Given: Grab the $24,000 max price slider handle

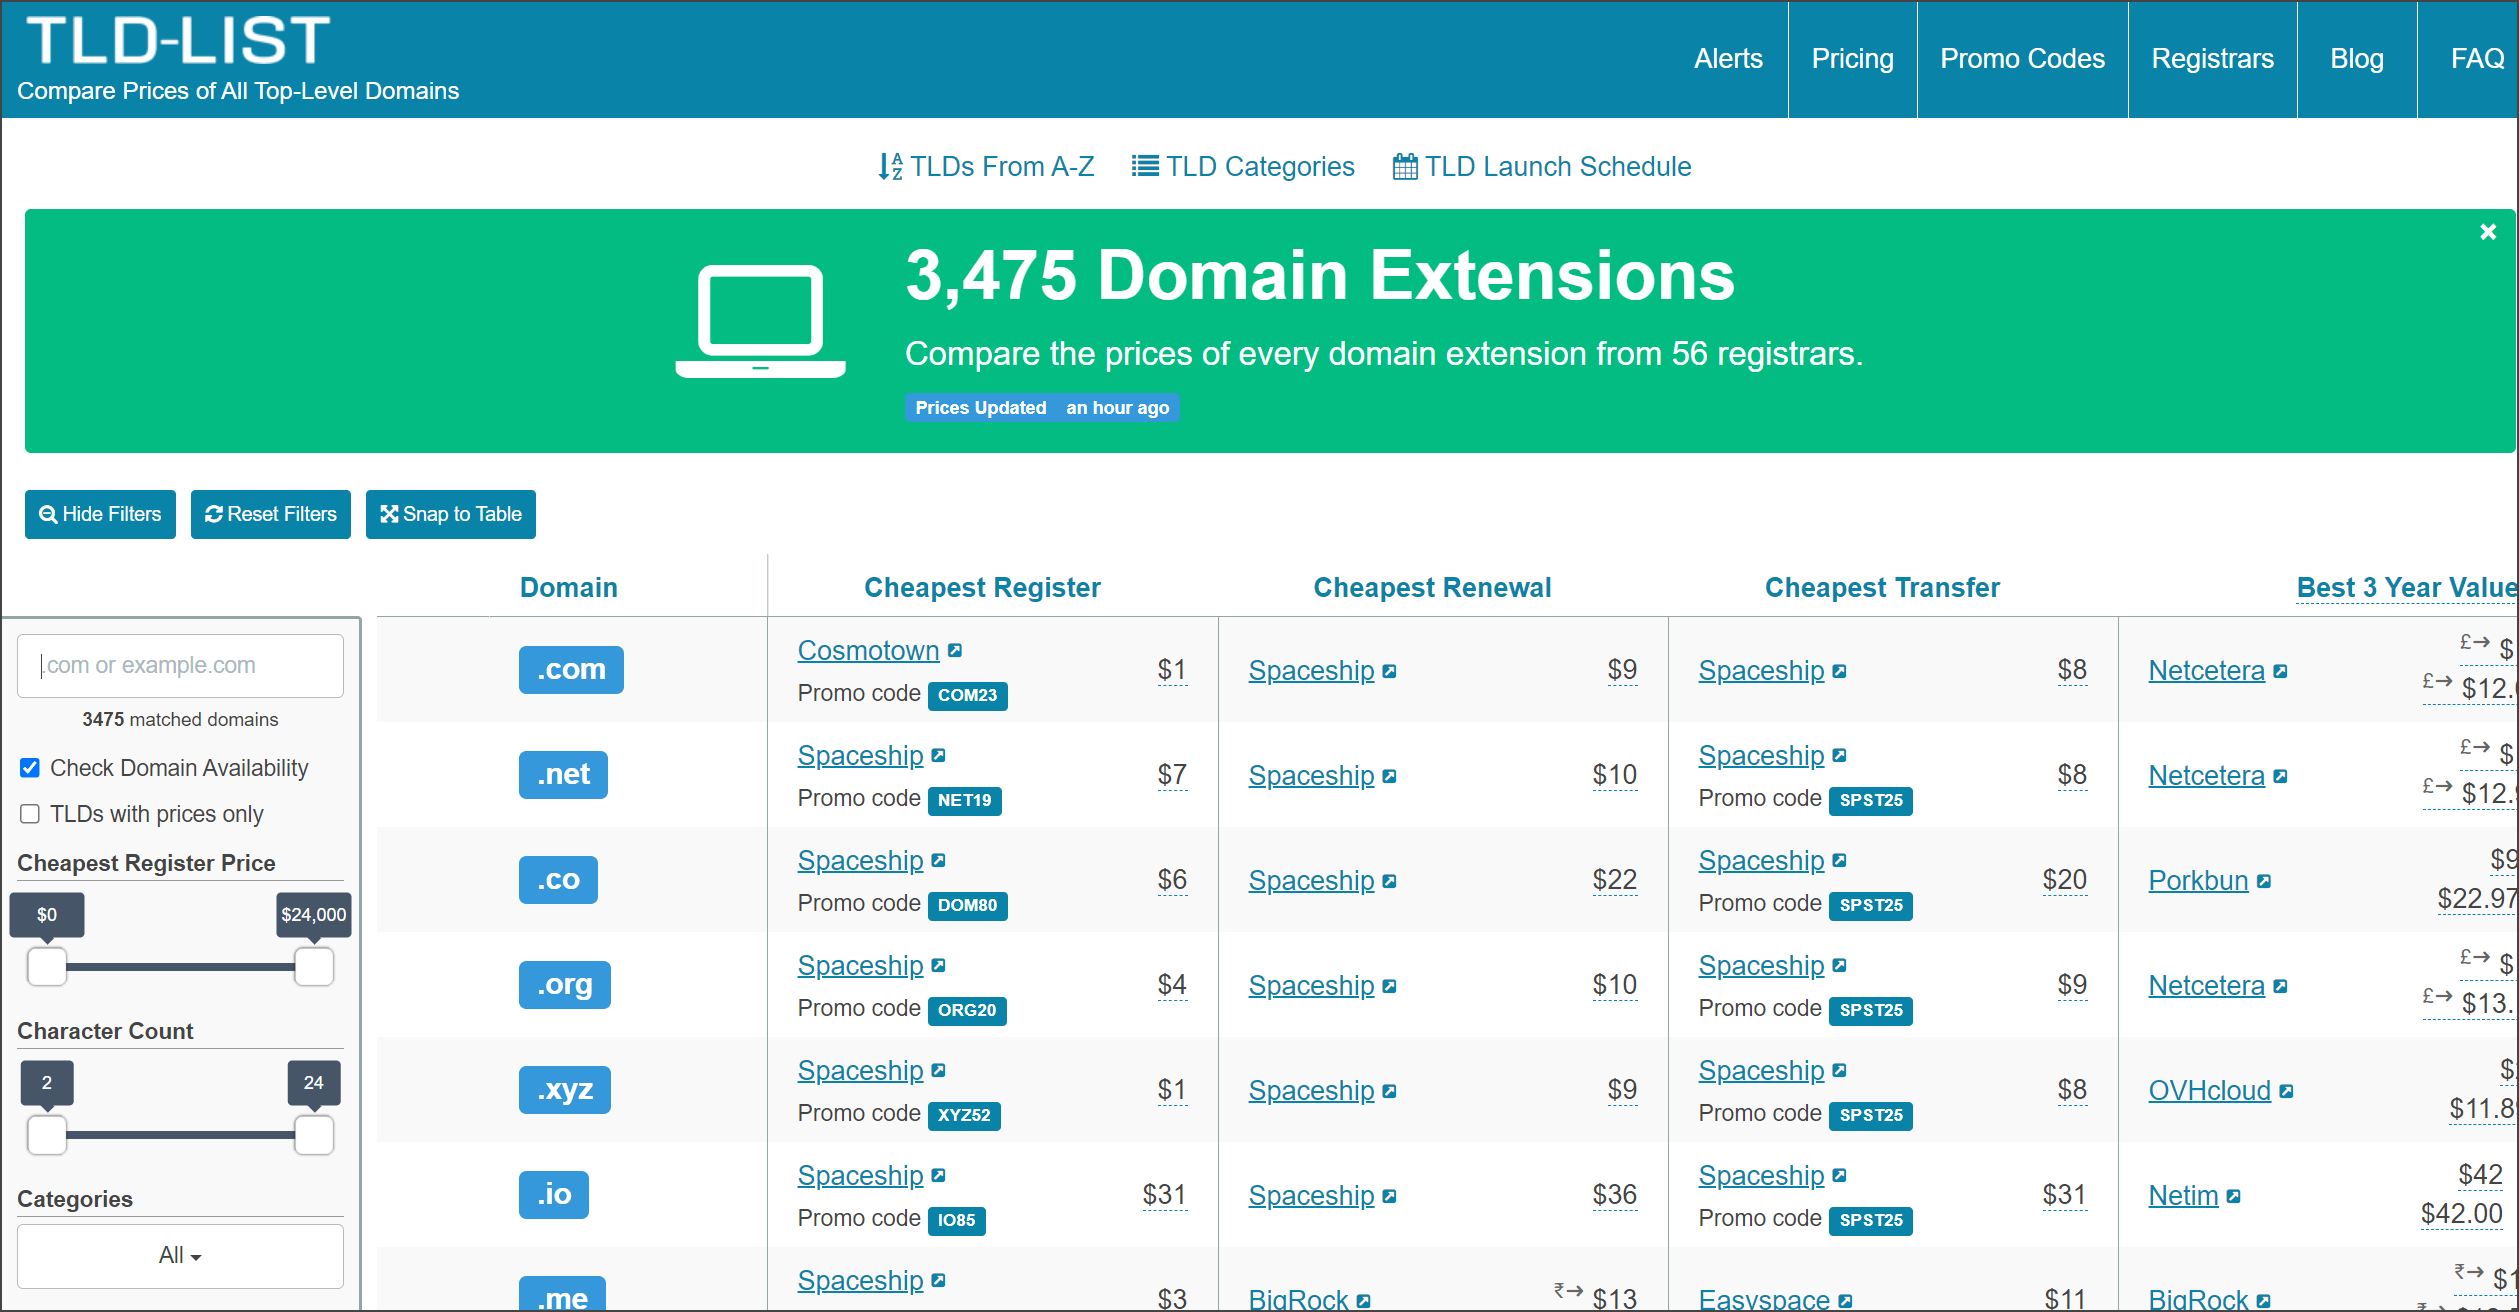Looking at the screenshot, I should click(314, 967).
